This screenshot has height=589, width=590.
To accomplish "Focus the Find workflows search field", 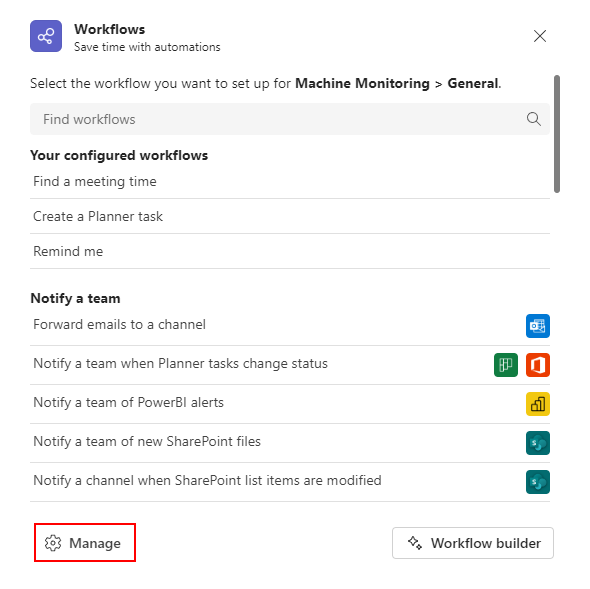I will (290, 119).
